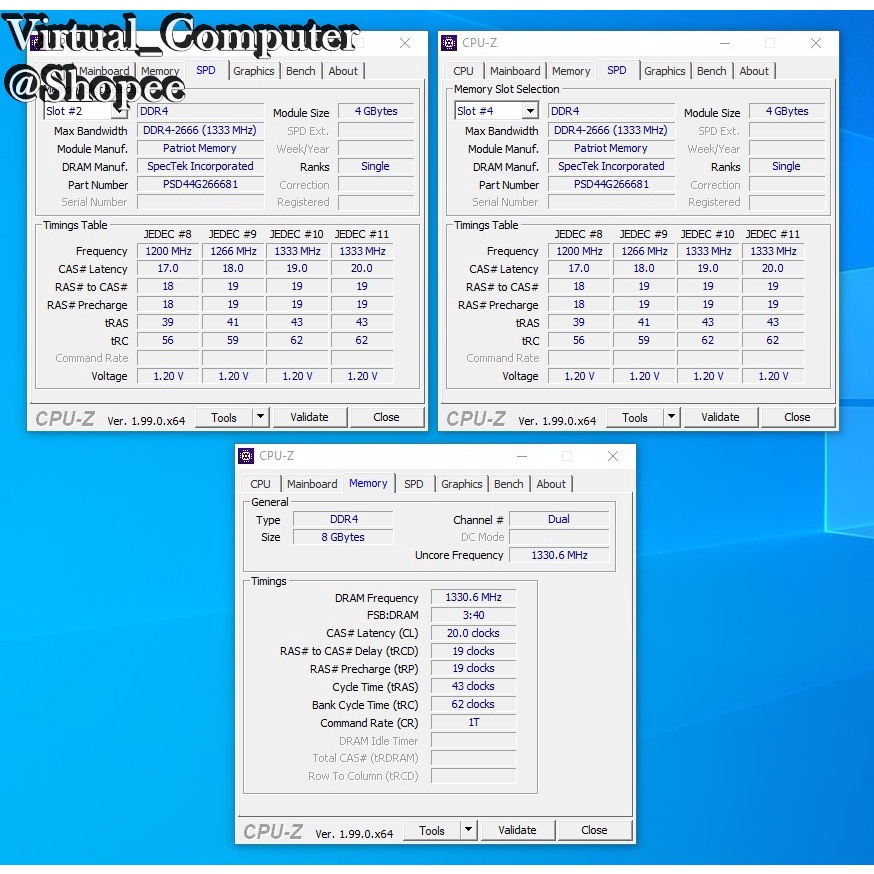Image resolution: width=874 pixels, height=874 pixels.
Task: Click the CPU-Z icon in the Slot #4 window title bar
Action: pyautogui.click(x=449, y=43)
